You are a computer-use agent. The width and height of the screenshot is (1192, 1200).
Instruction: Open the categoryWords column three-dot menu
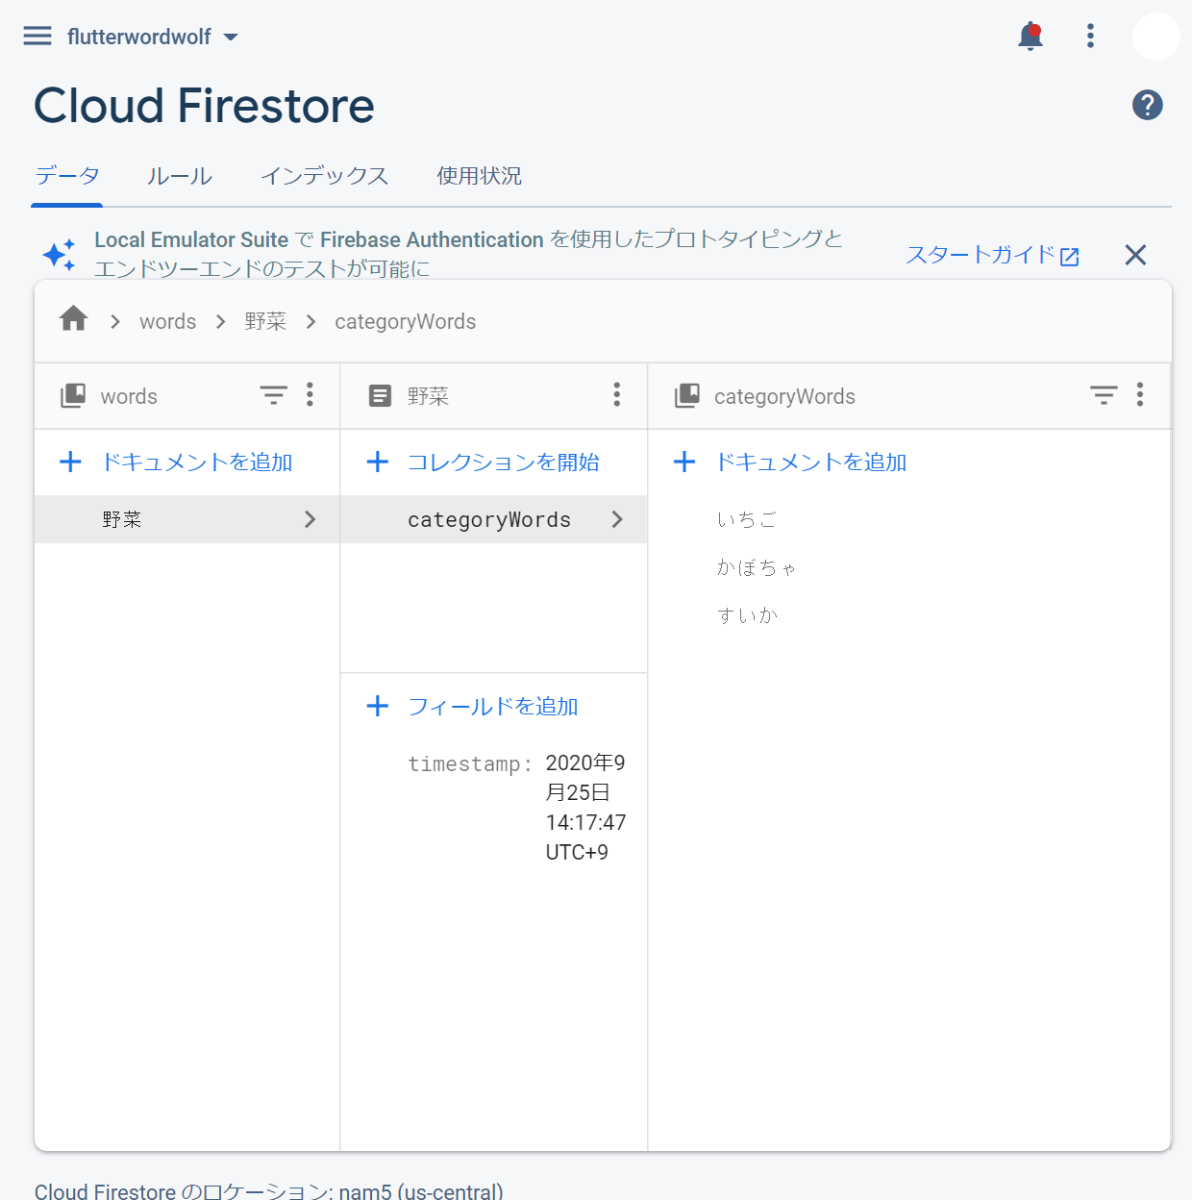1140,395
